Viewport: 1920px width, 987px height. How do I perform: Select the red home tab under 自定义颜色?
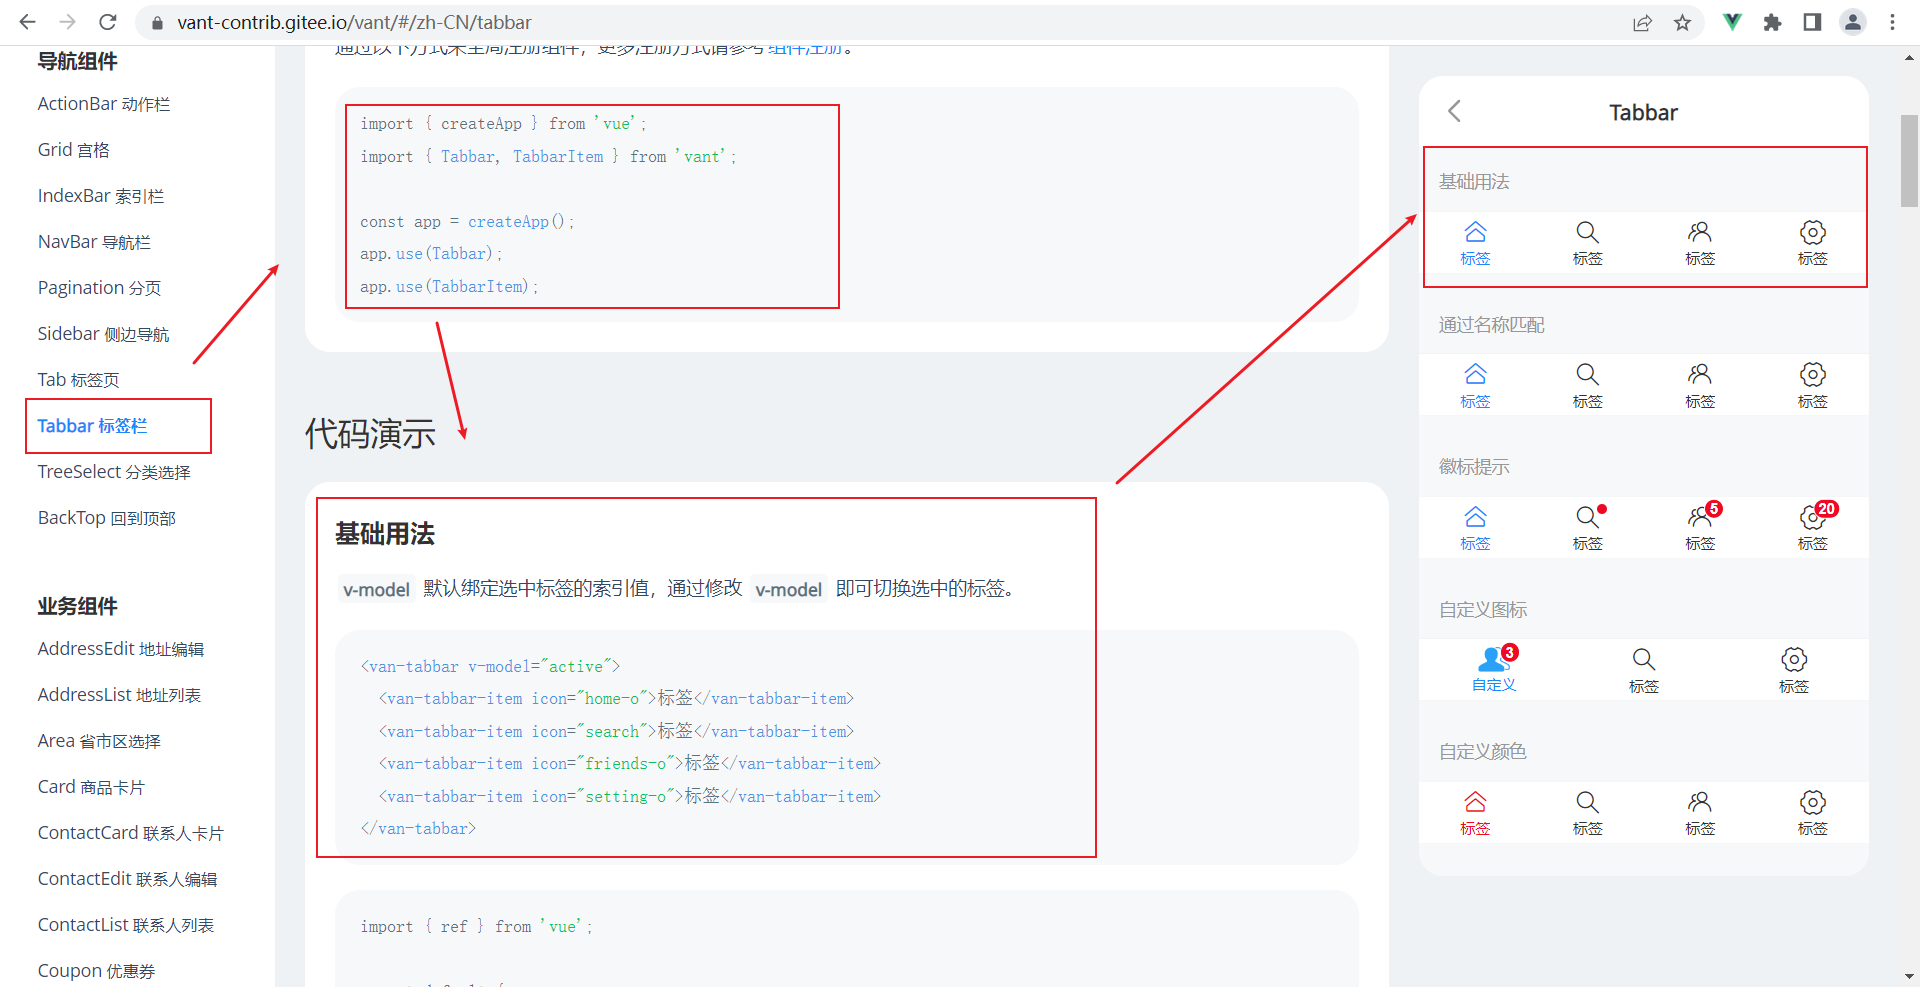[x=1475, y=813]
